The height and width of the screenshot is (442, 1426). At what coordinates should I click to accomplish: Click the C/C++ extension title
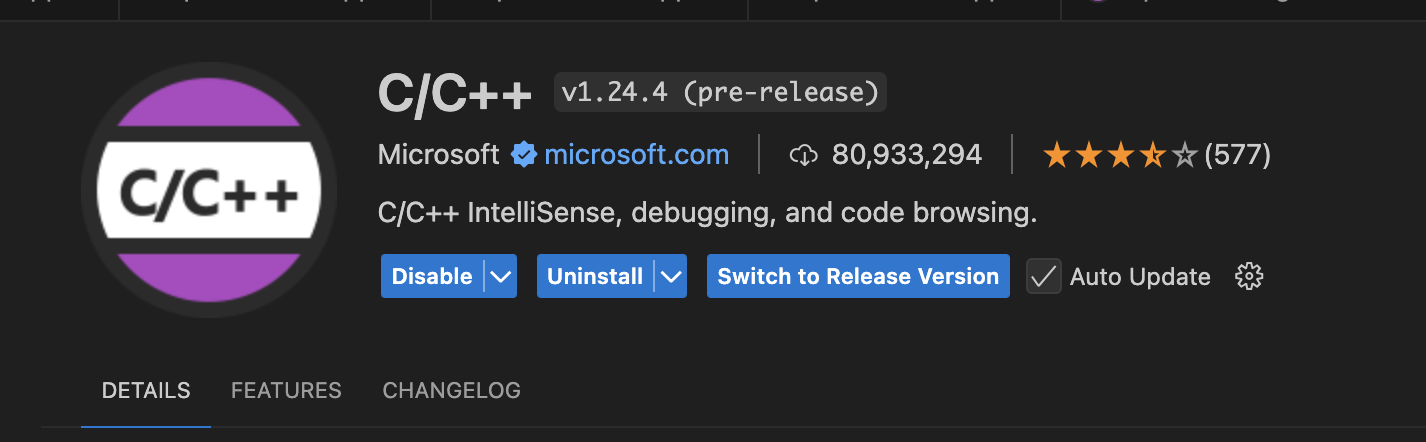tap(455, 93)
